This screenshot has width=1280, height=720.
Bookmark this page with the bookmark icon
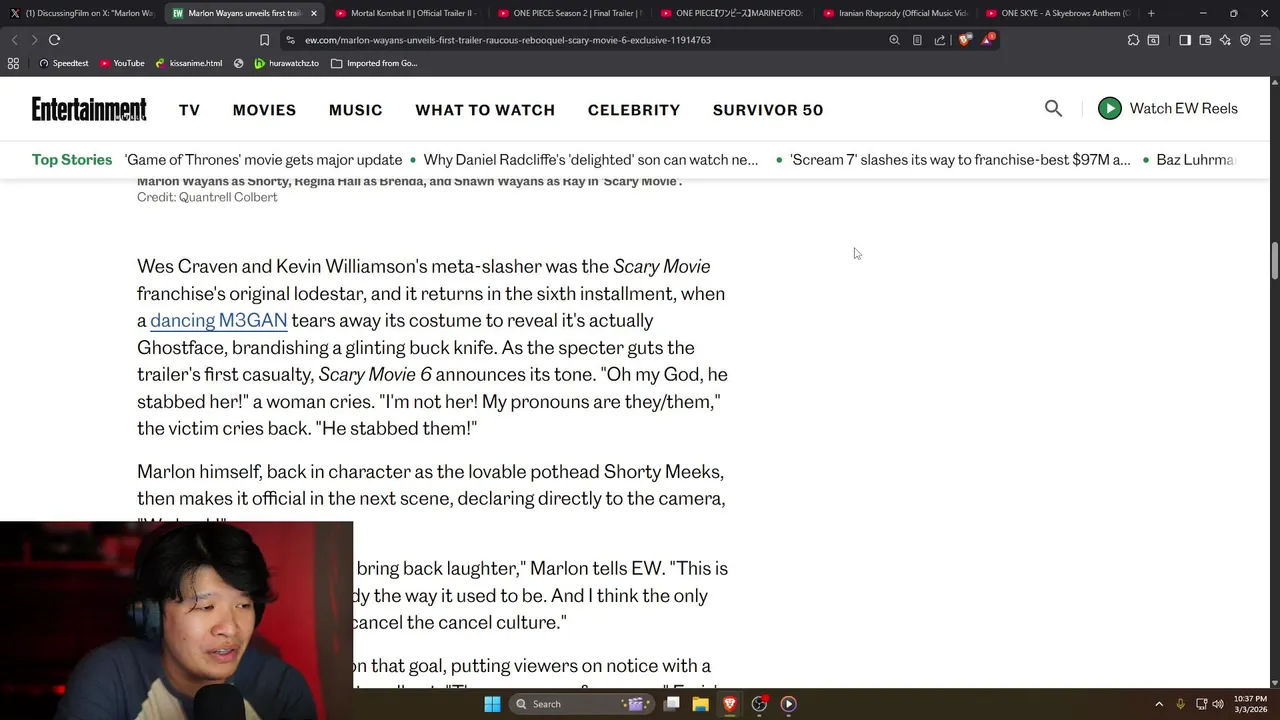click(264, 40)
